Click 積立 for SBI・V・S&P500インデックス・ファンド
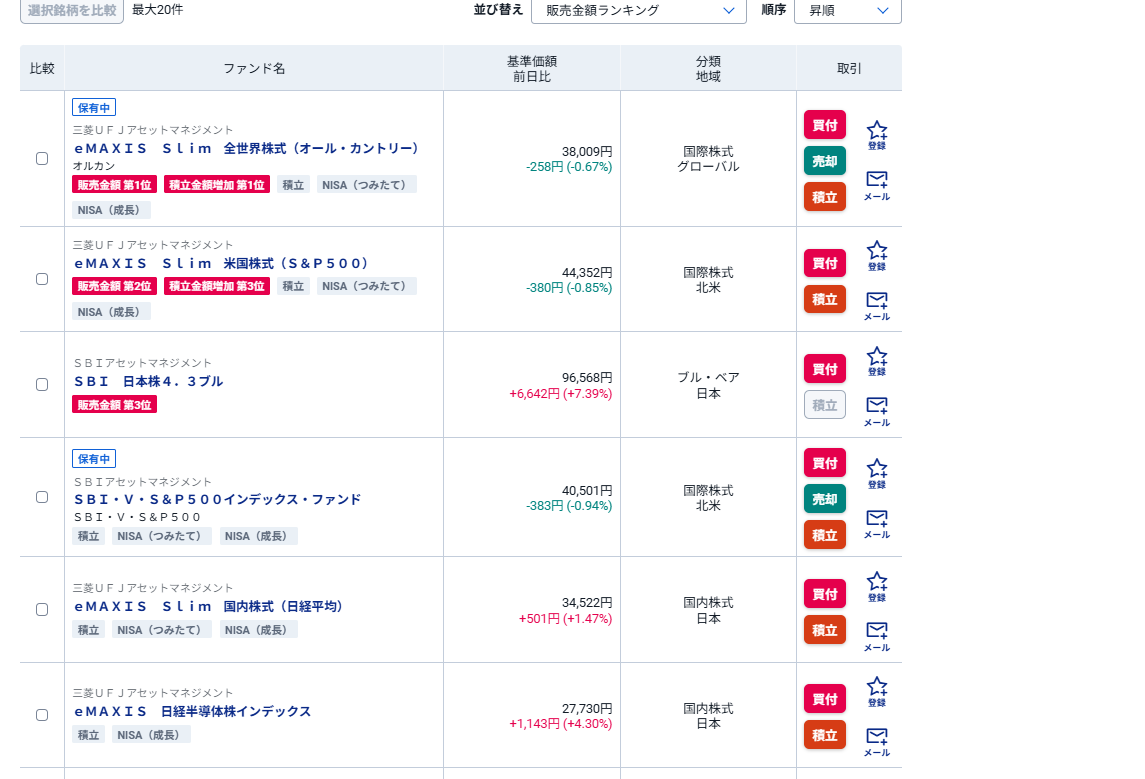 824,535
